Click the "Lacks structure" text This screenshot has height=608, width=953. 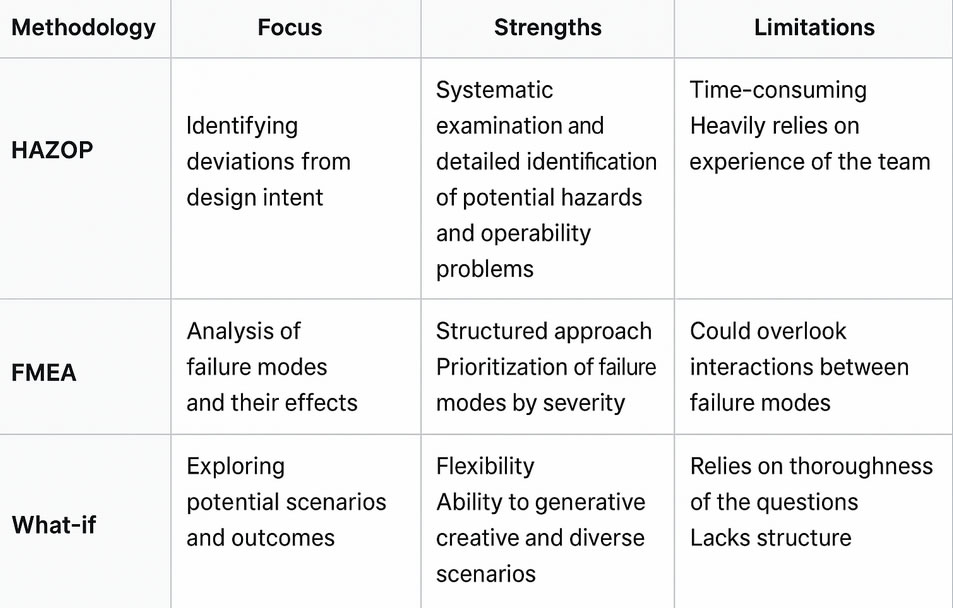point(770,538)
